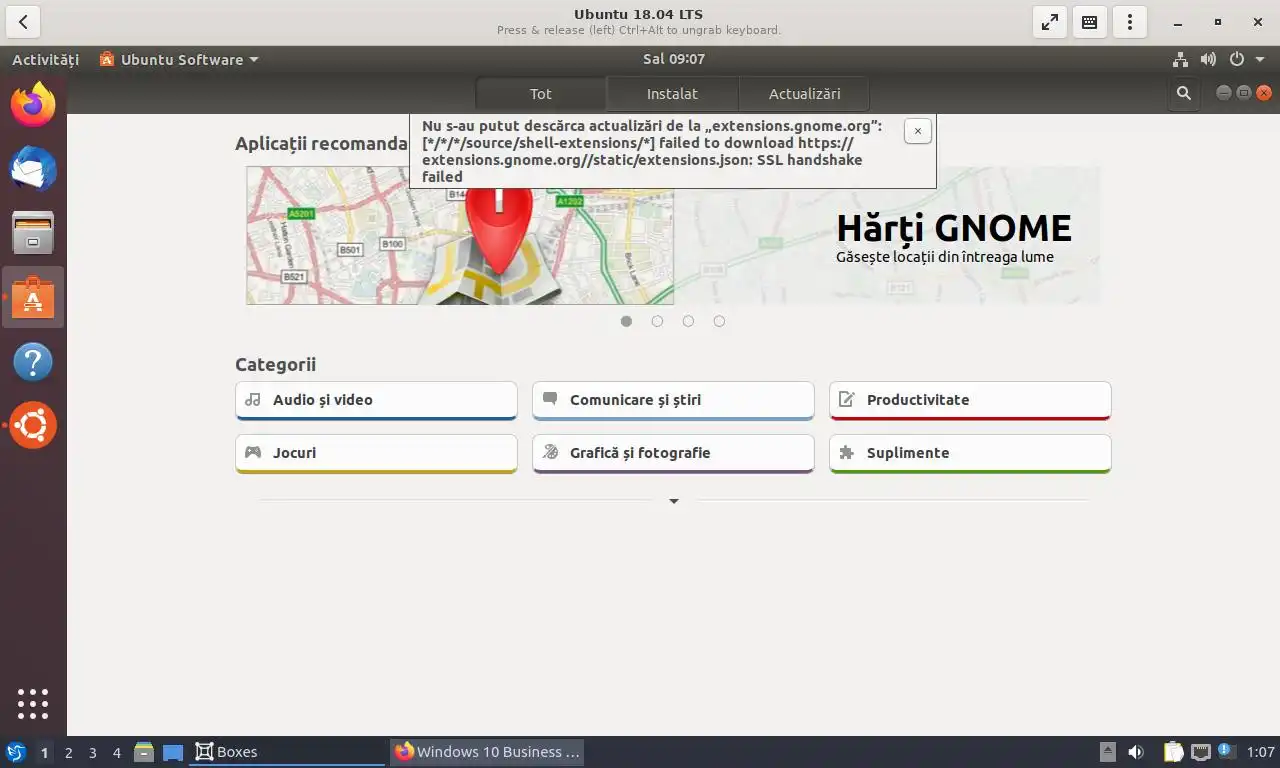Open the Boxes three-dot menu

tap(1130, 22)
